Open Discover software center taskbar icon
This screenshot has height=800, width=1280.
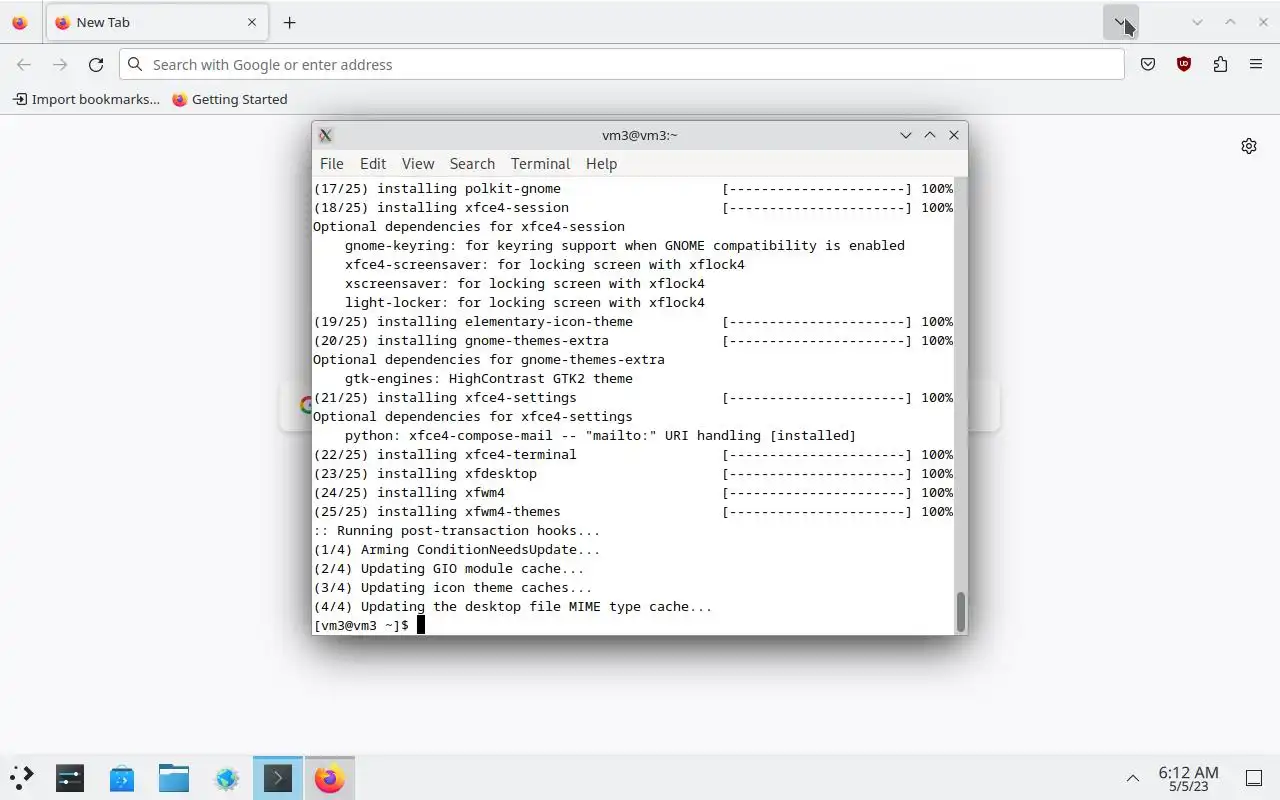[x=122, y=778]
